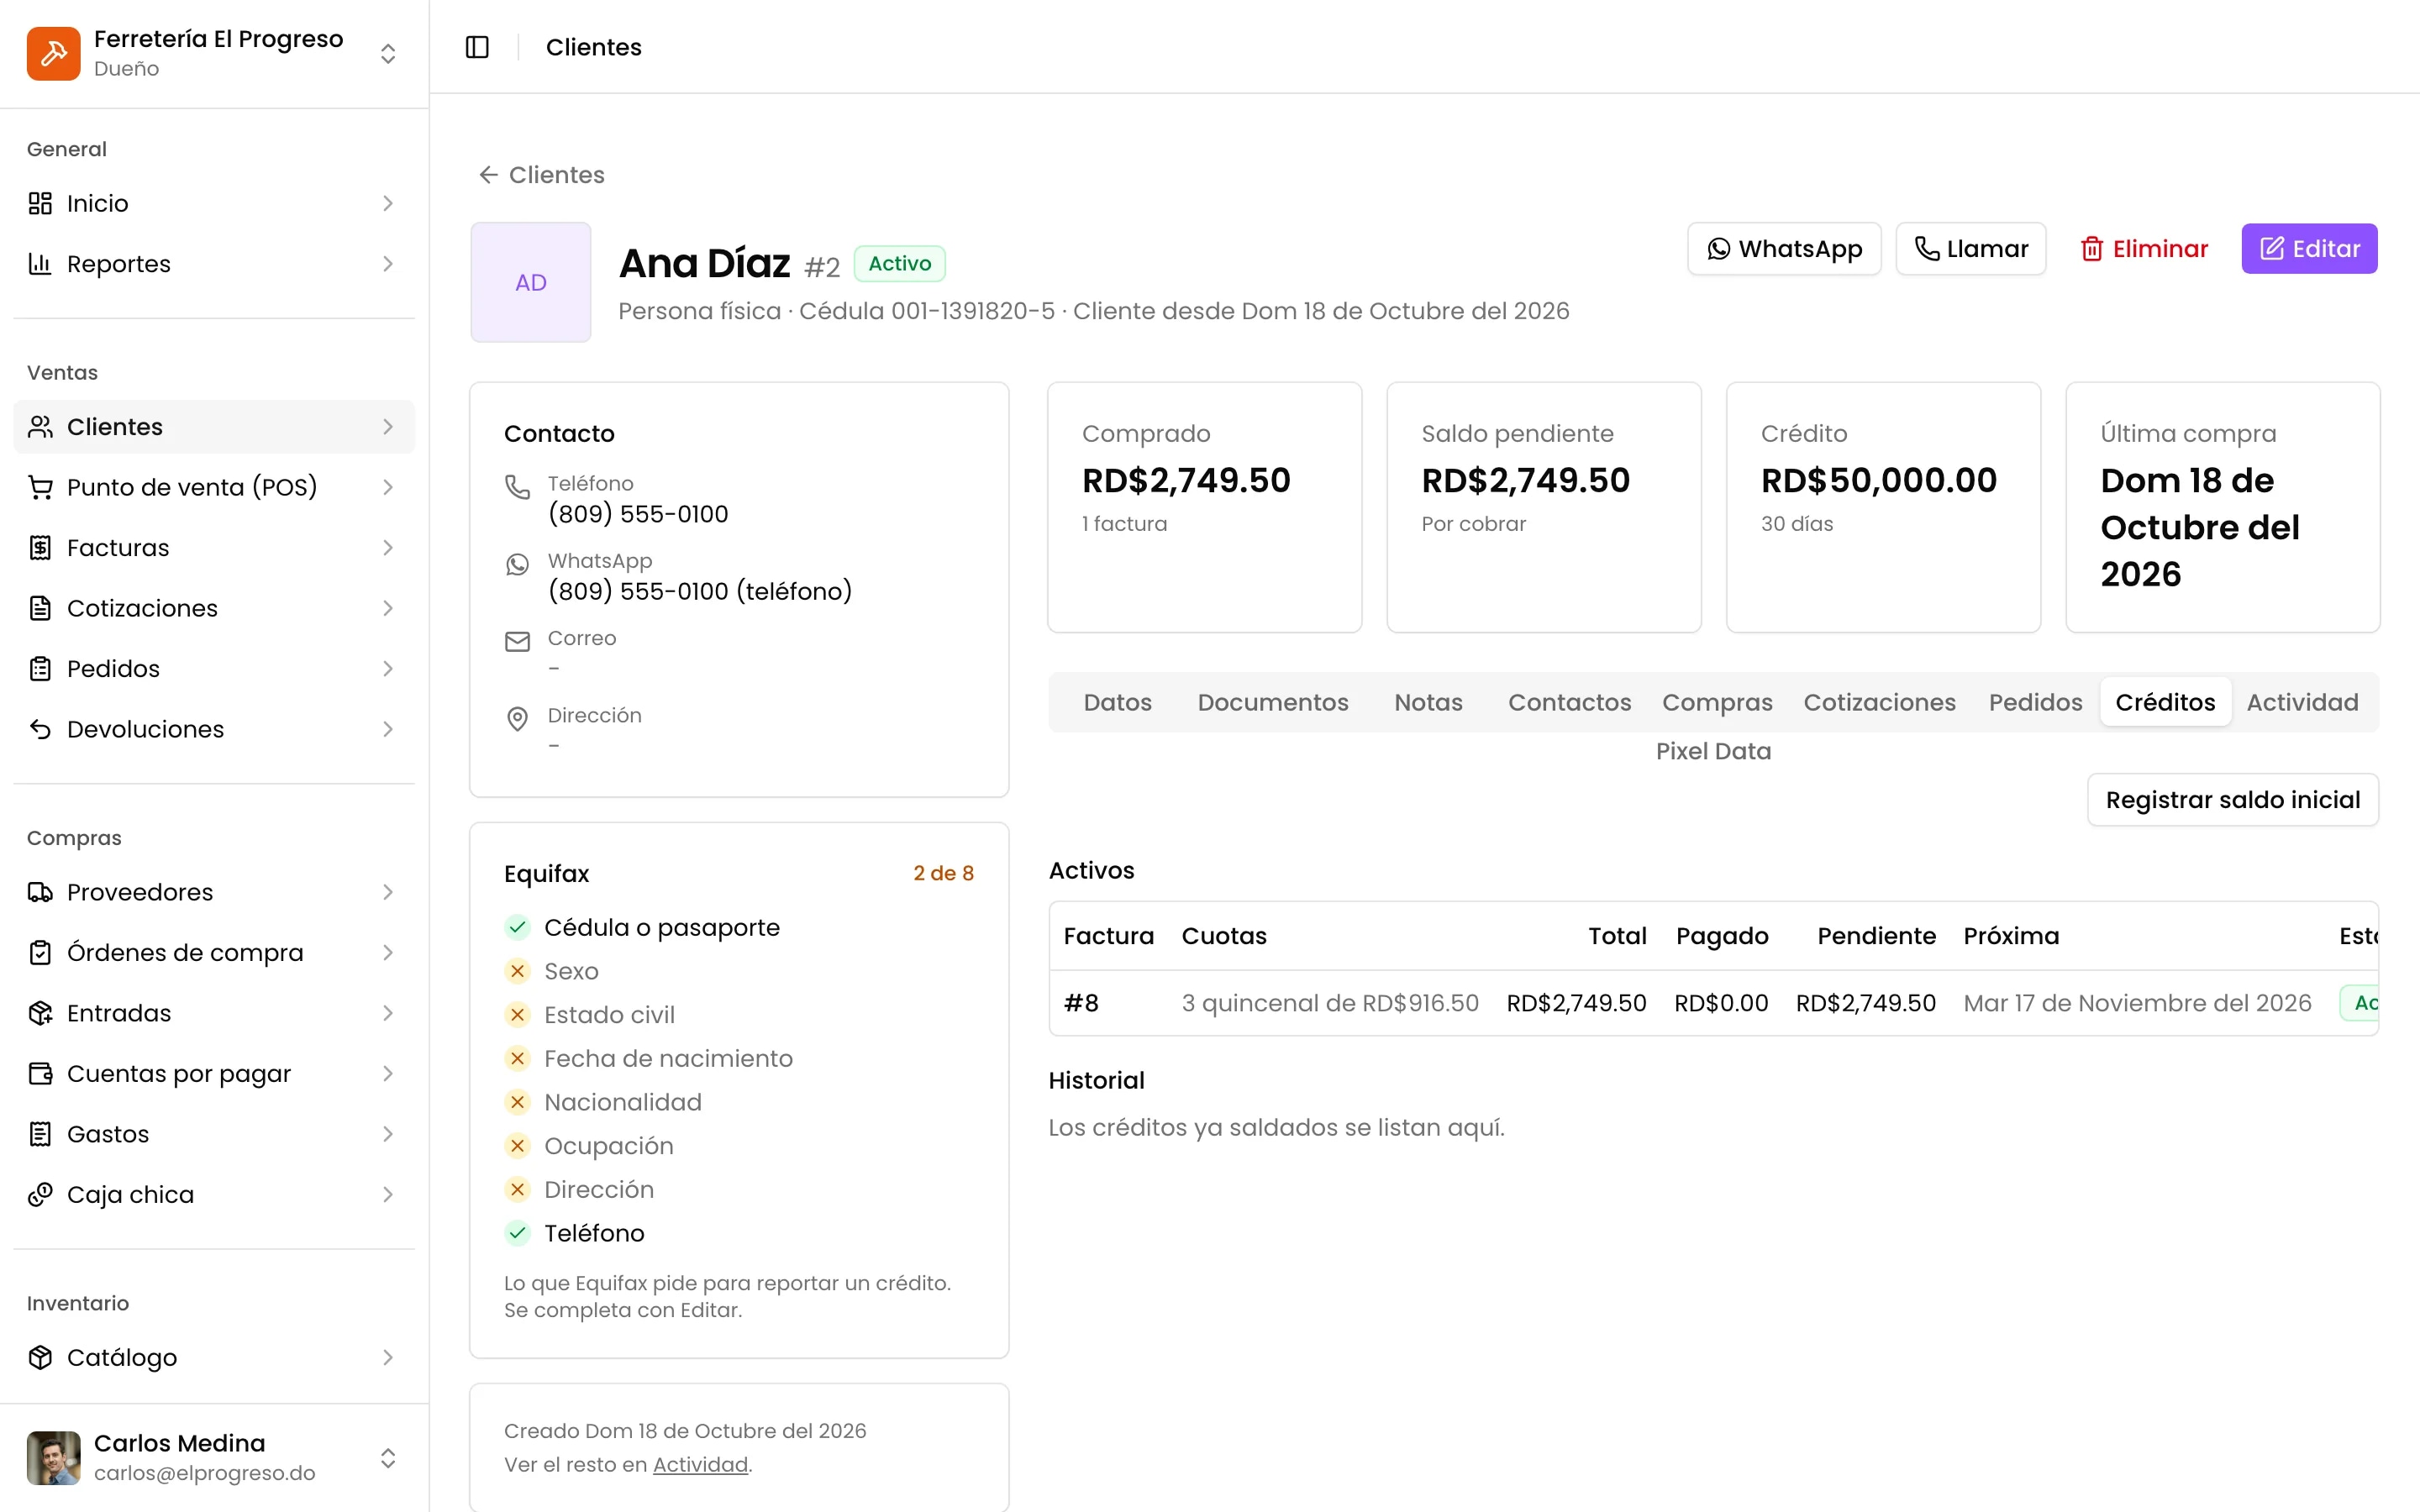
Task: Switch to the Datos tab
Action: click(1117, 702)
